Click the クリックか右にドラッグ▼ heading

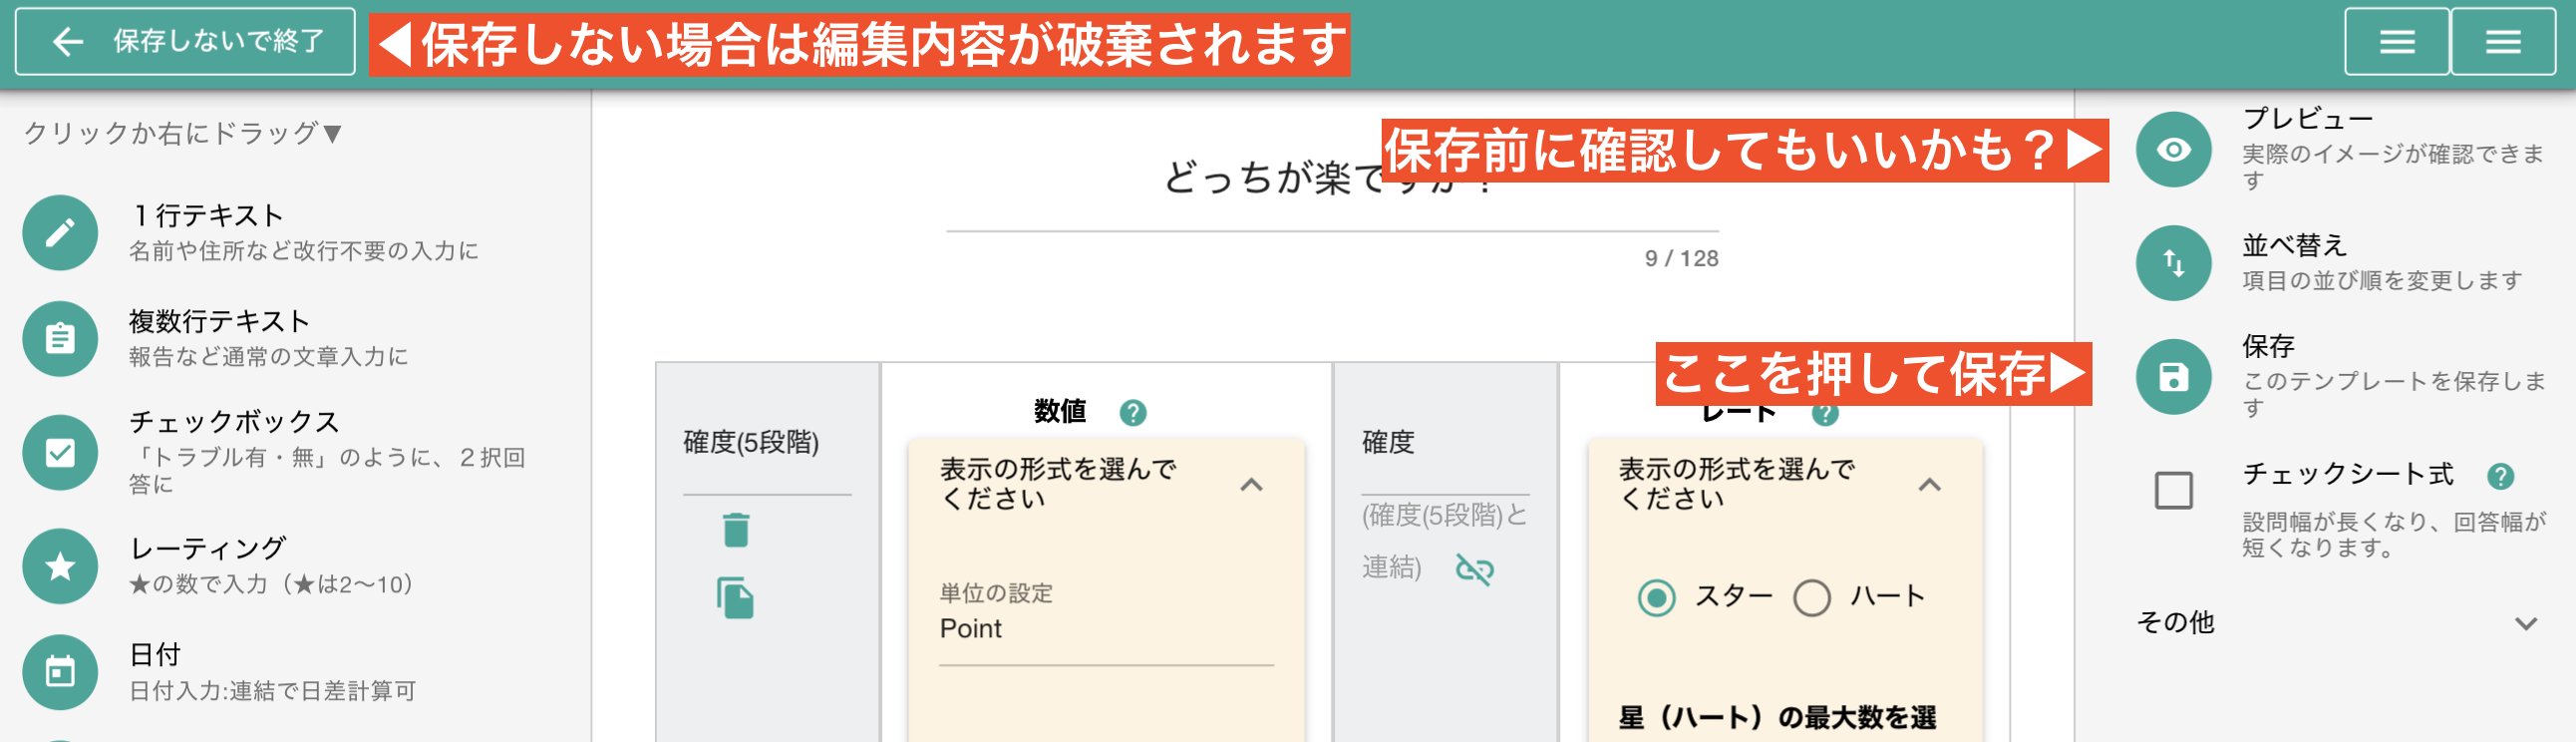184,133
